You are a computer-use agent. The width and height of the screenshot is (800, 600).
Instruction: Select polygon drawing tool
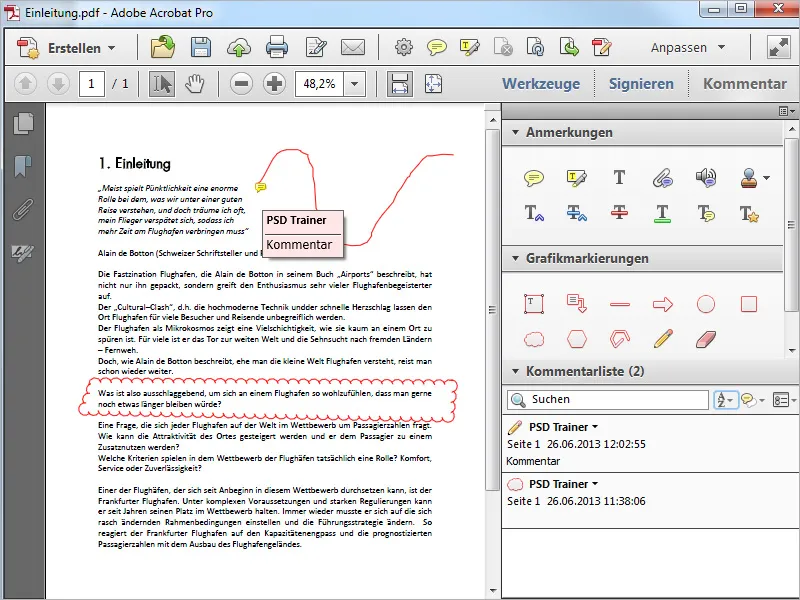577,339
